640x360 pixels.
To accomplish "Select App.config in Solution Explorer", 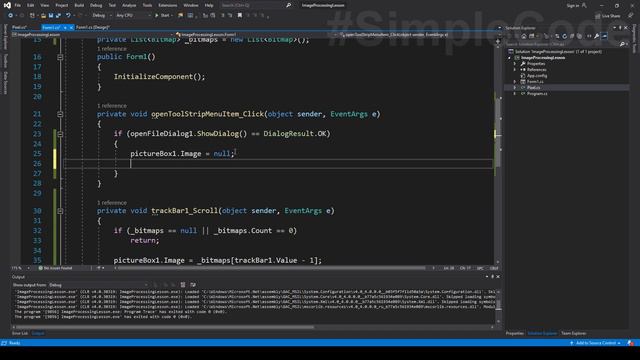I will click(536, 76).
